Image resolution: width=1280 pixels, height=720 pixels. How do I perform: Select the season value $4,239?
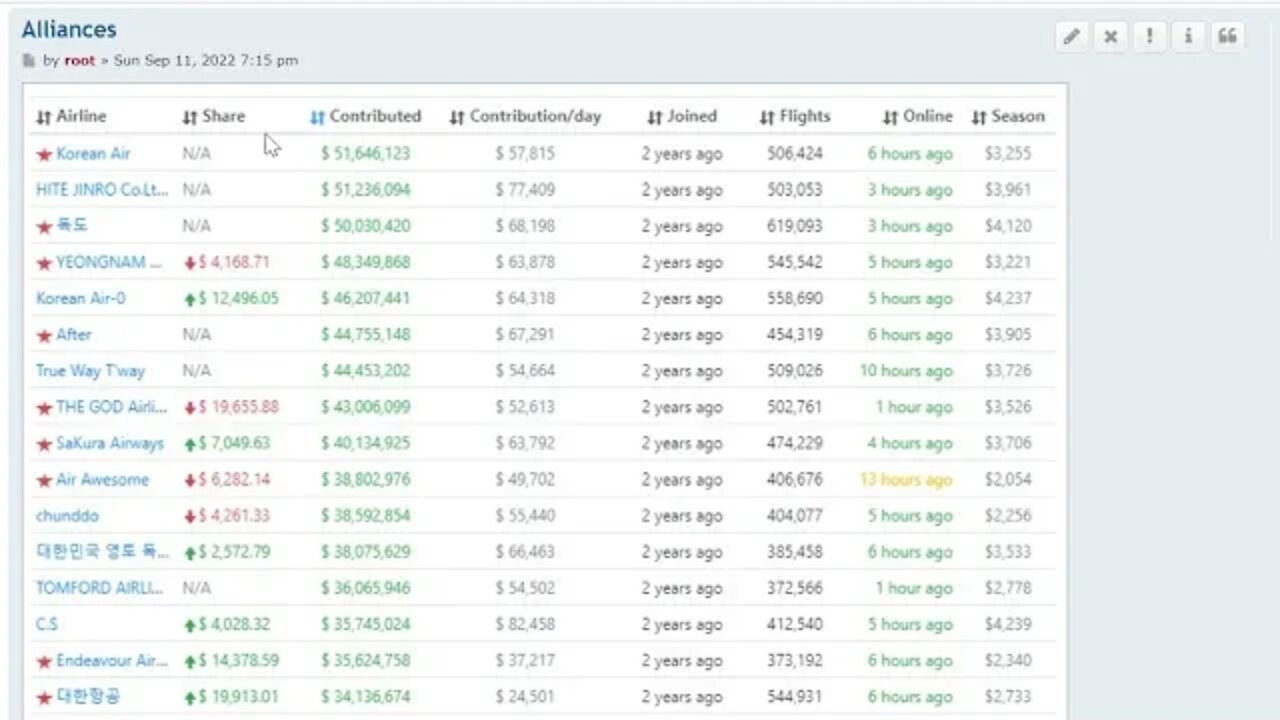pyautogui.click(x=1008, y=624)
